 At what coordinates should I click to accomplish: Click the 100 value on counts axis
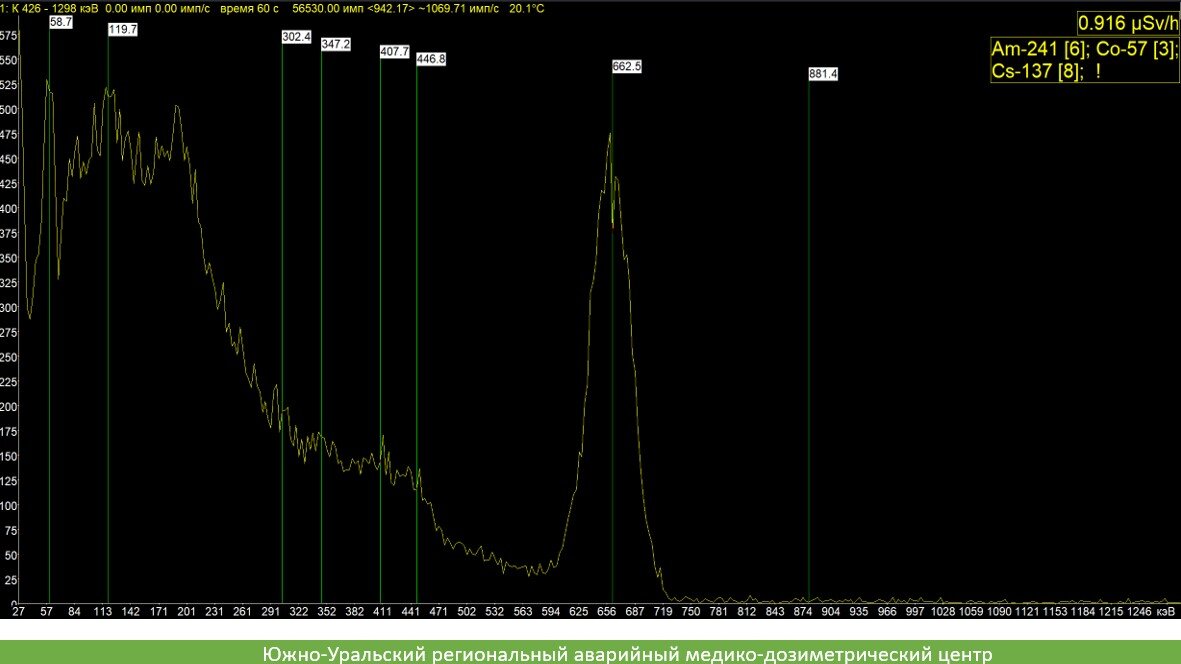(x=8, y=506)
